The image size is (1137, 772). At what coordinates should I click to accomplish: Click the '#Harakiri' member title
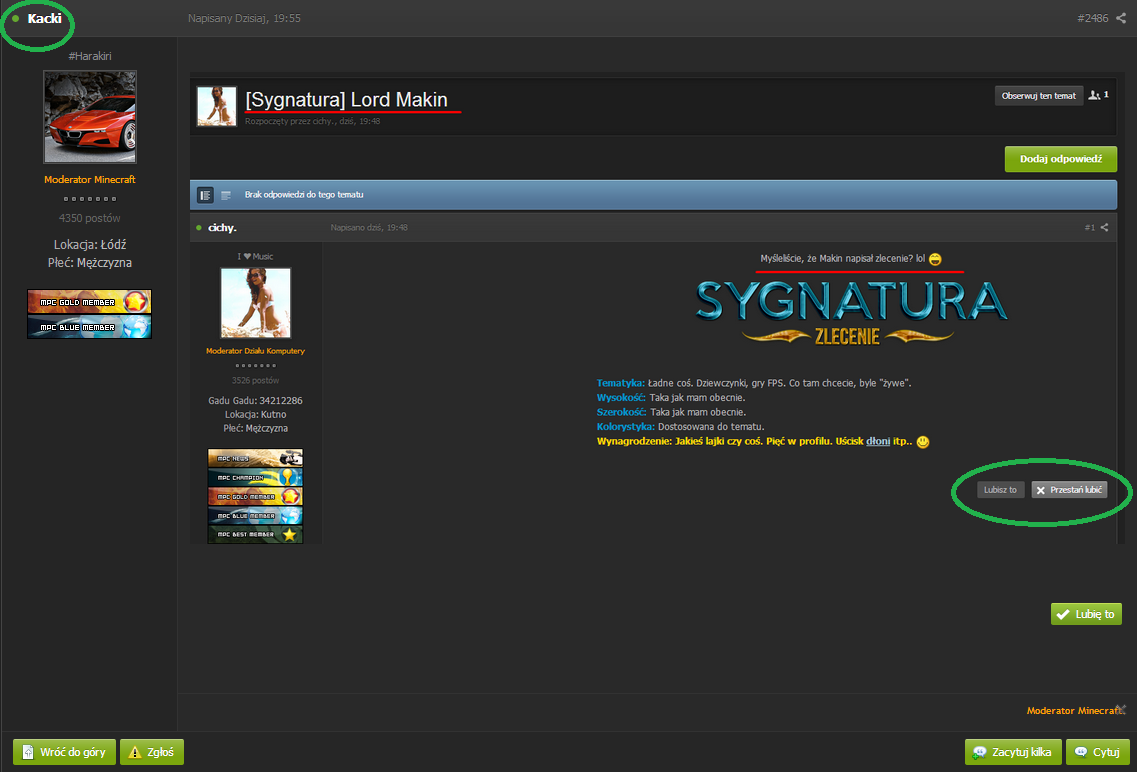(x=90, y=56)
